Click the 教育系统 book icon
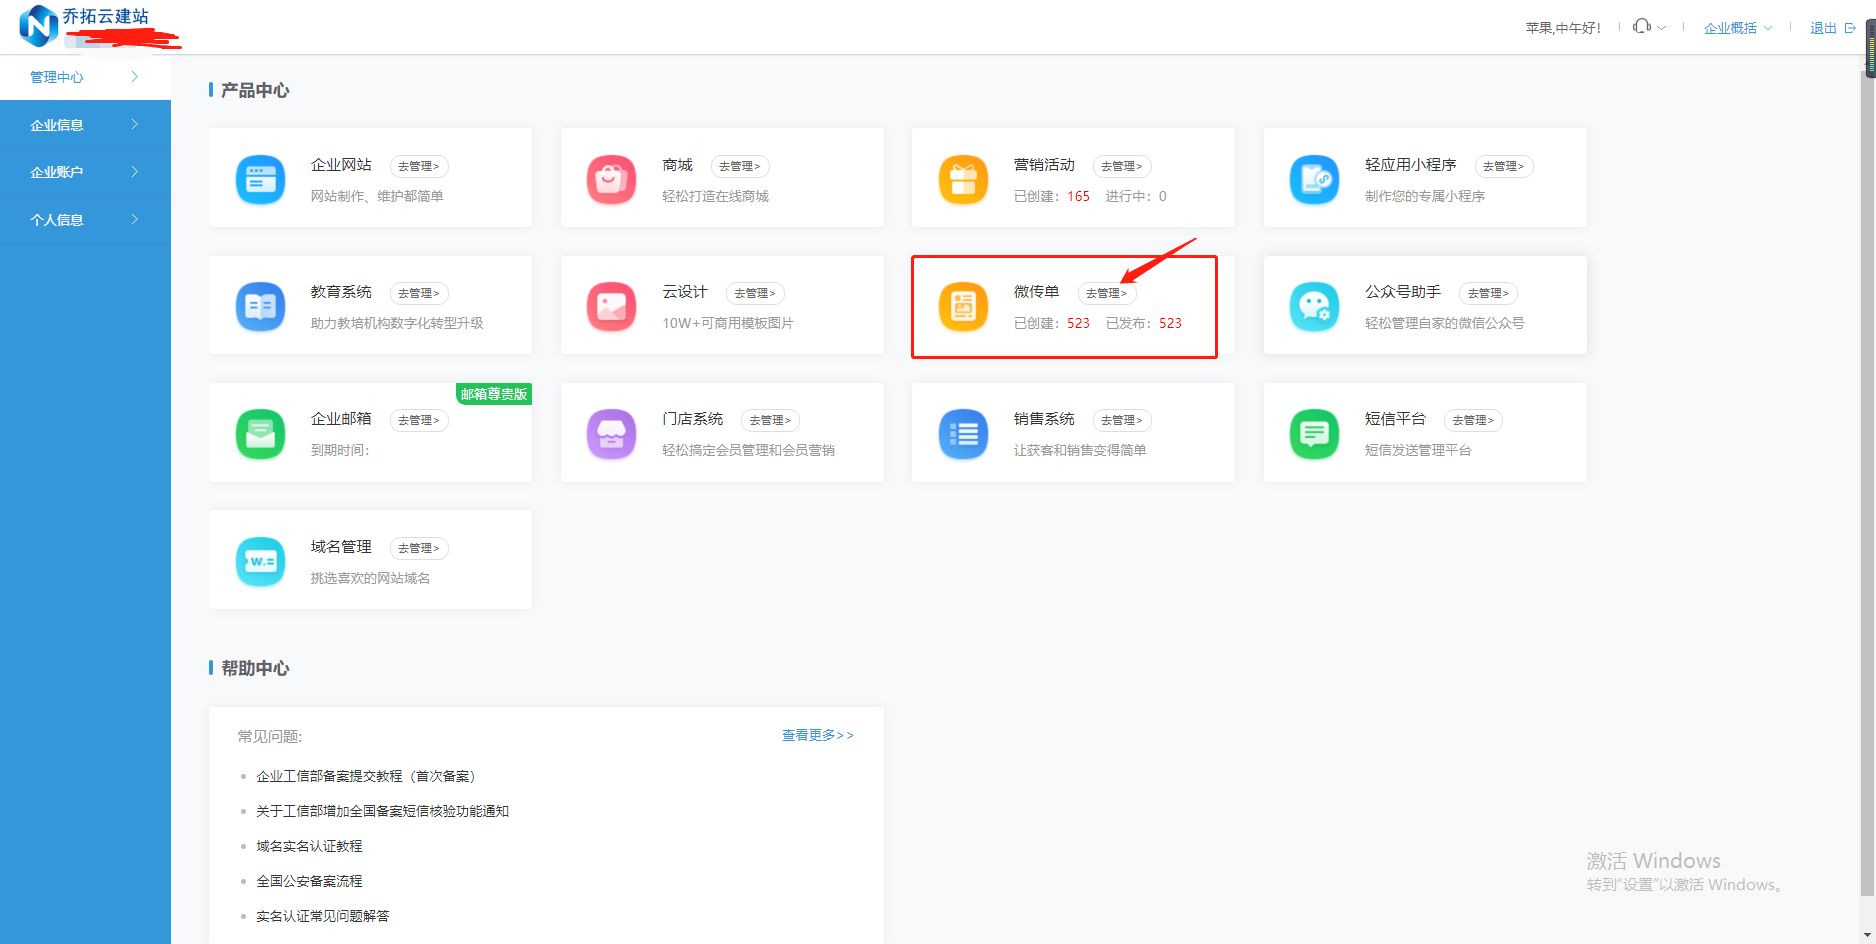1876x944 pixels. (260, 307)
